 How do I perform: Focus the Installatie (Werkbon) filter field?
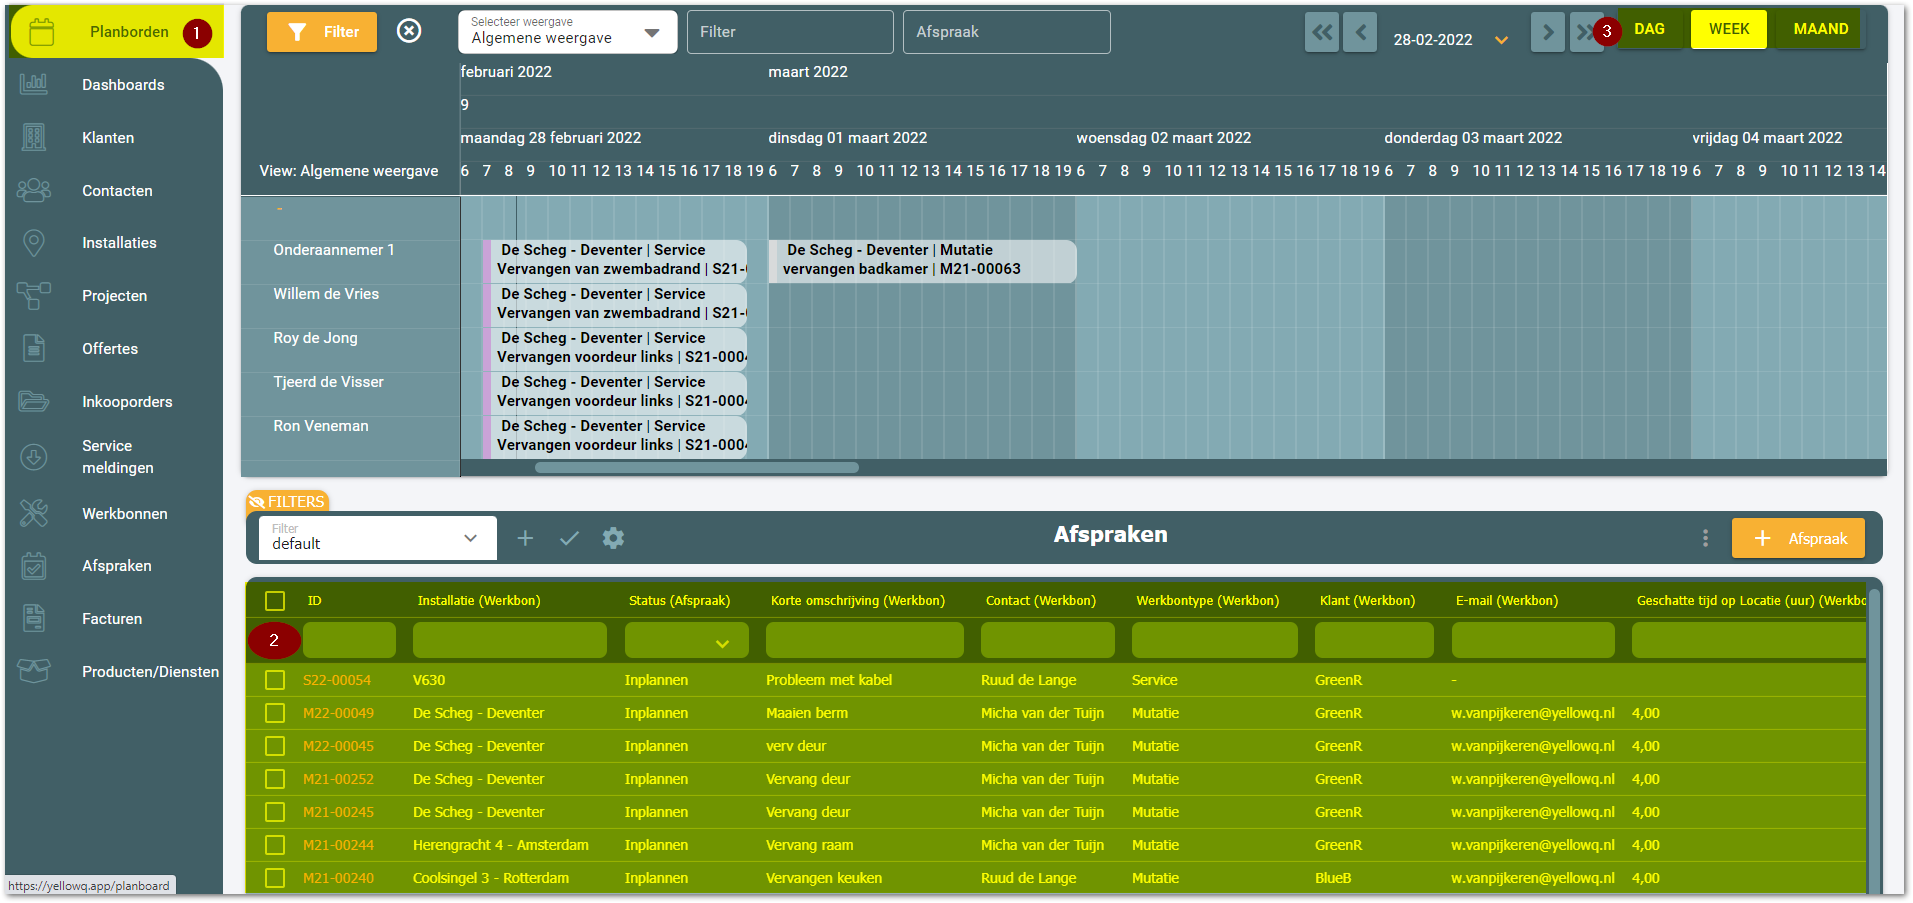point(510,640)
